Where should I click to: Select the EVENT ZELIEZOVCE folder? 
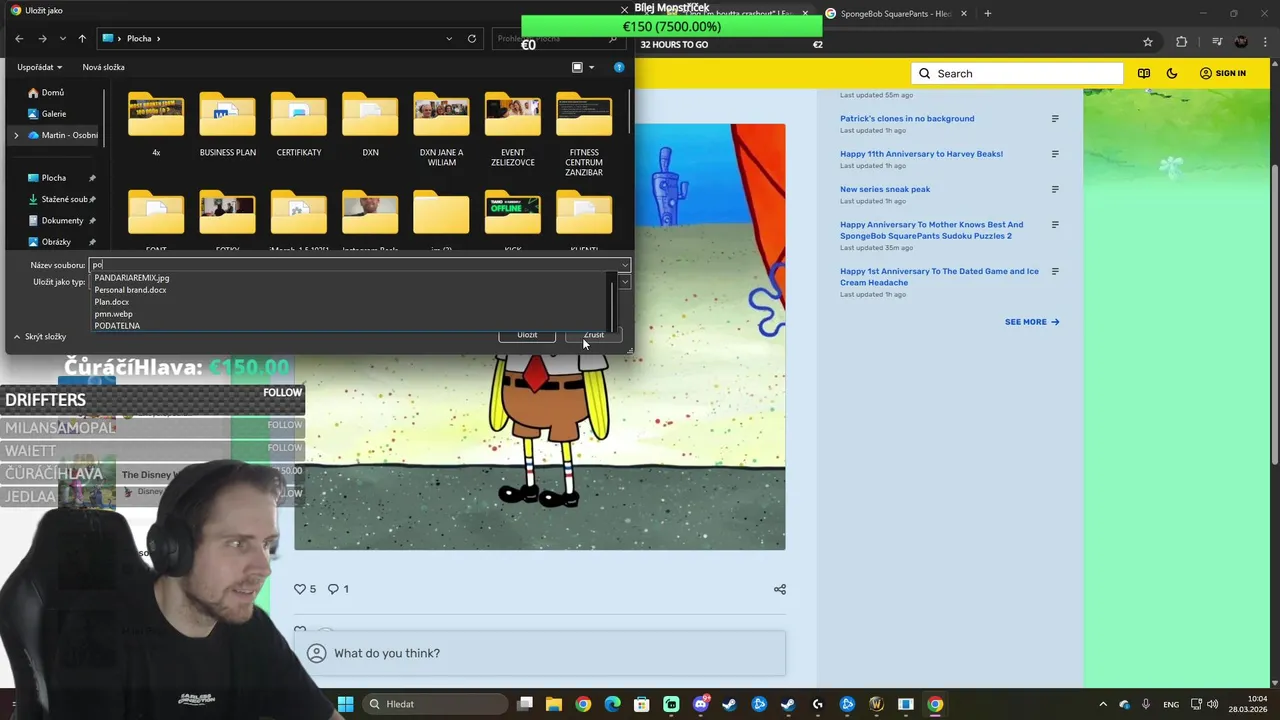point(513,128)
